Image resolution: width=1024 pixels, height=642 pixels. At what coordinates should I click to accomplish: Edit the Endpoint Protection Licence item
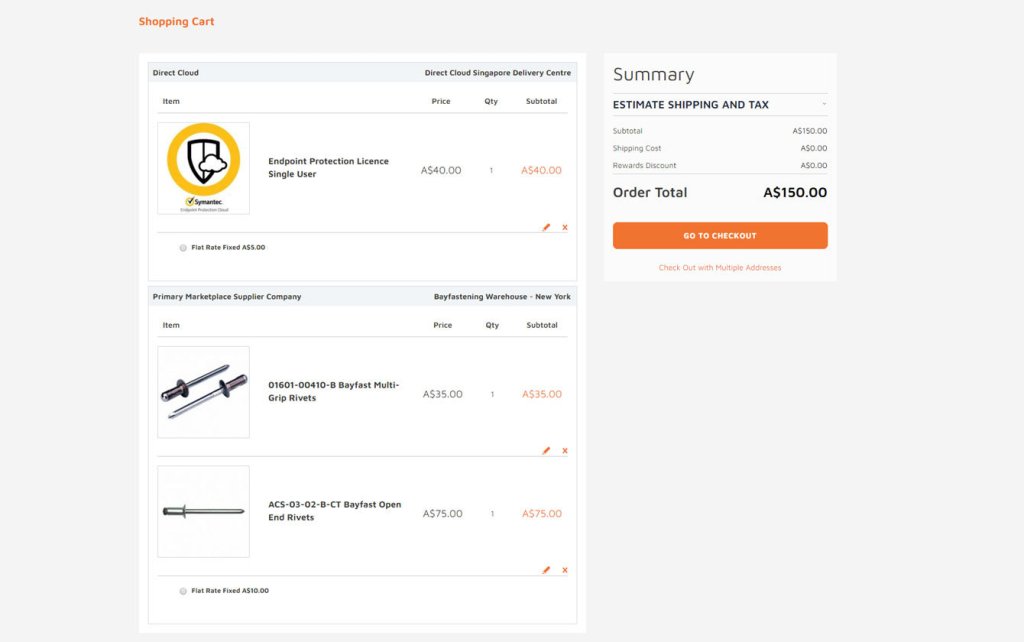546,227
